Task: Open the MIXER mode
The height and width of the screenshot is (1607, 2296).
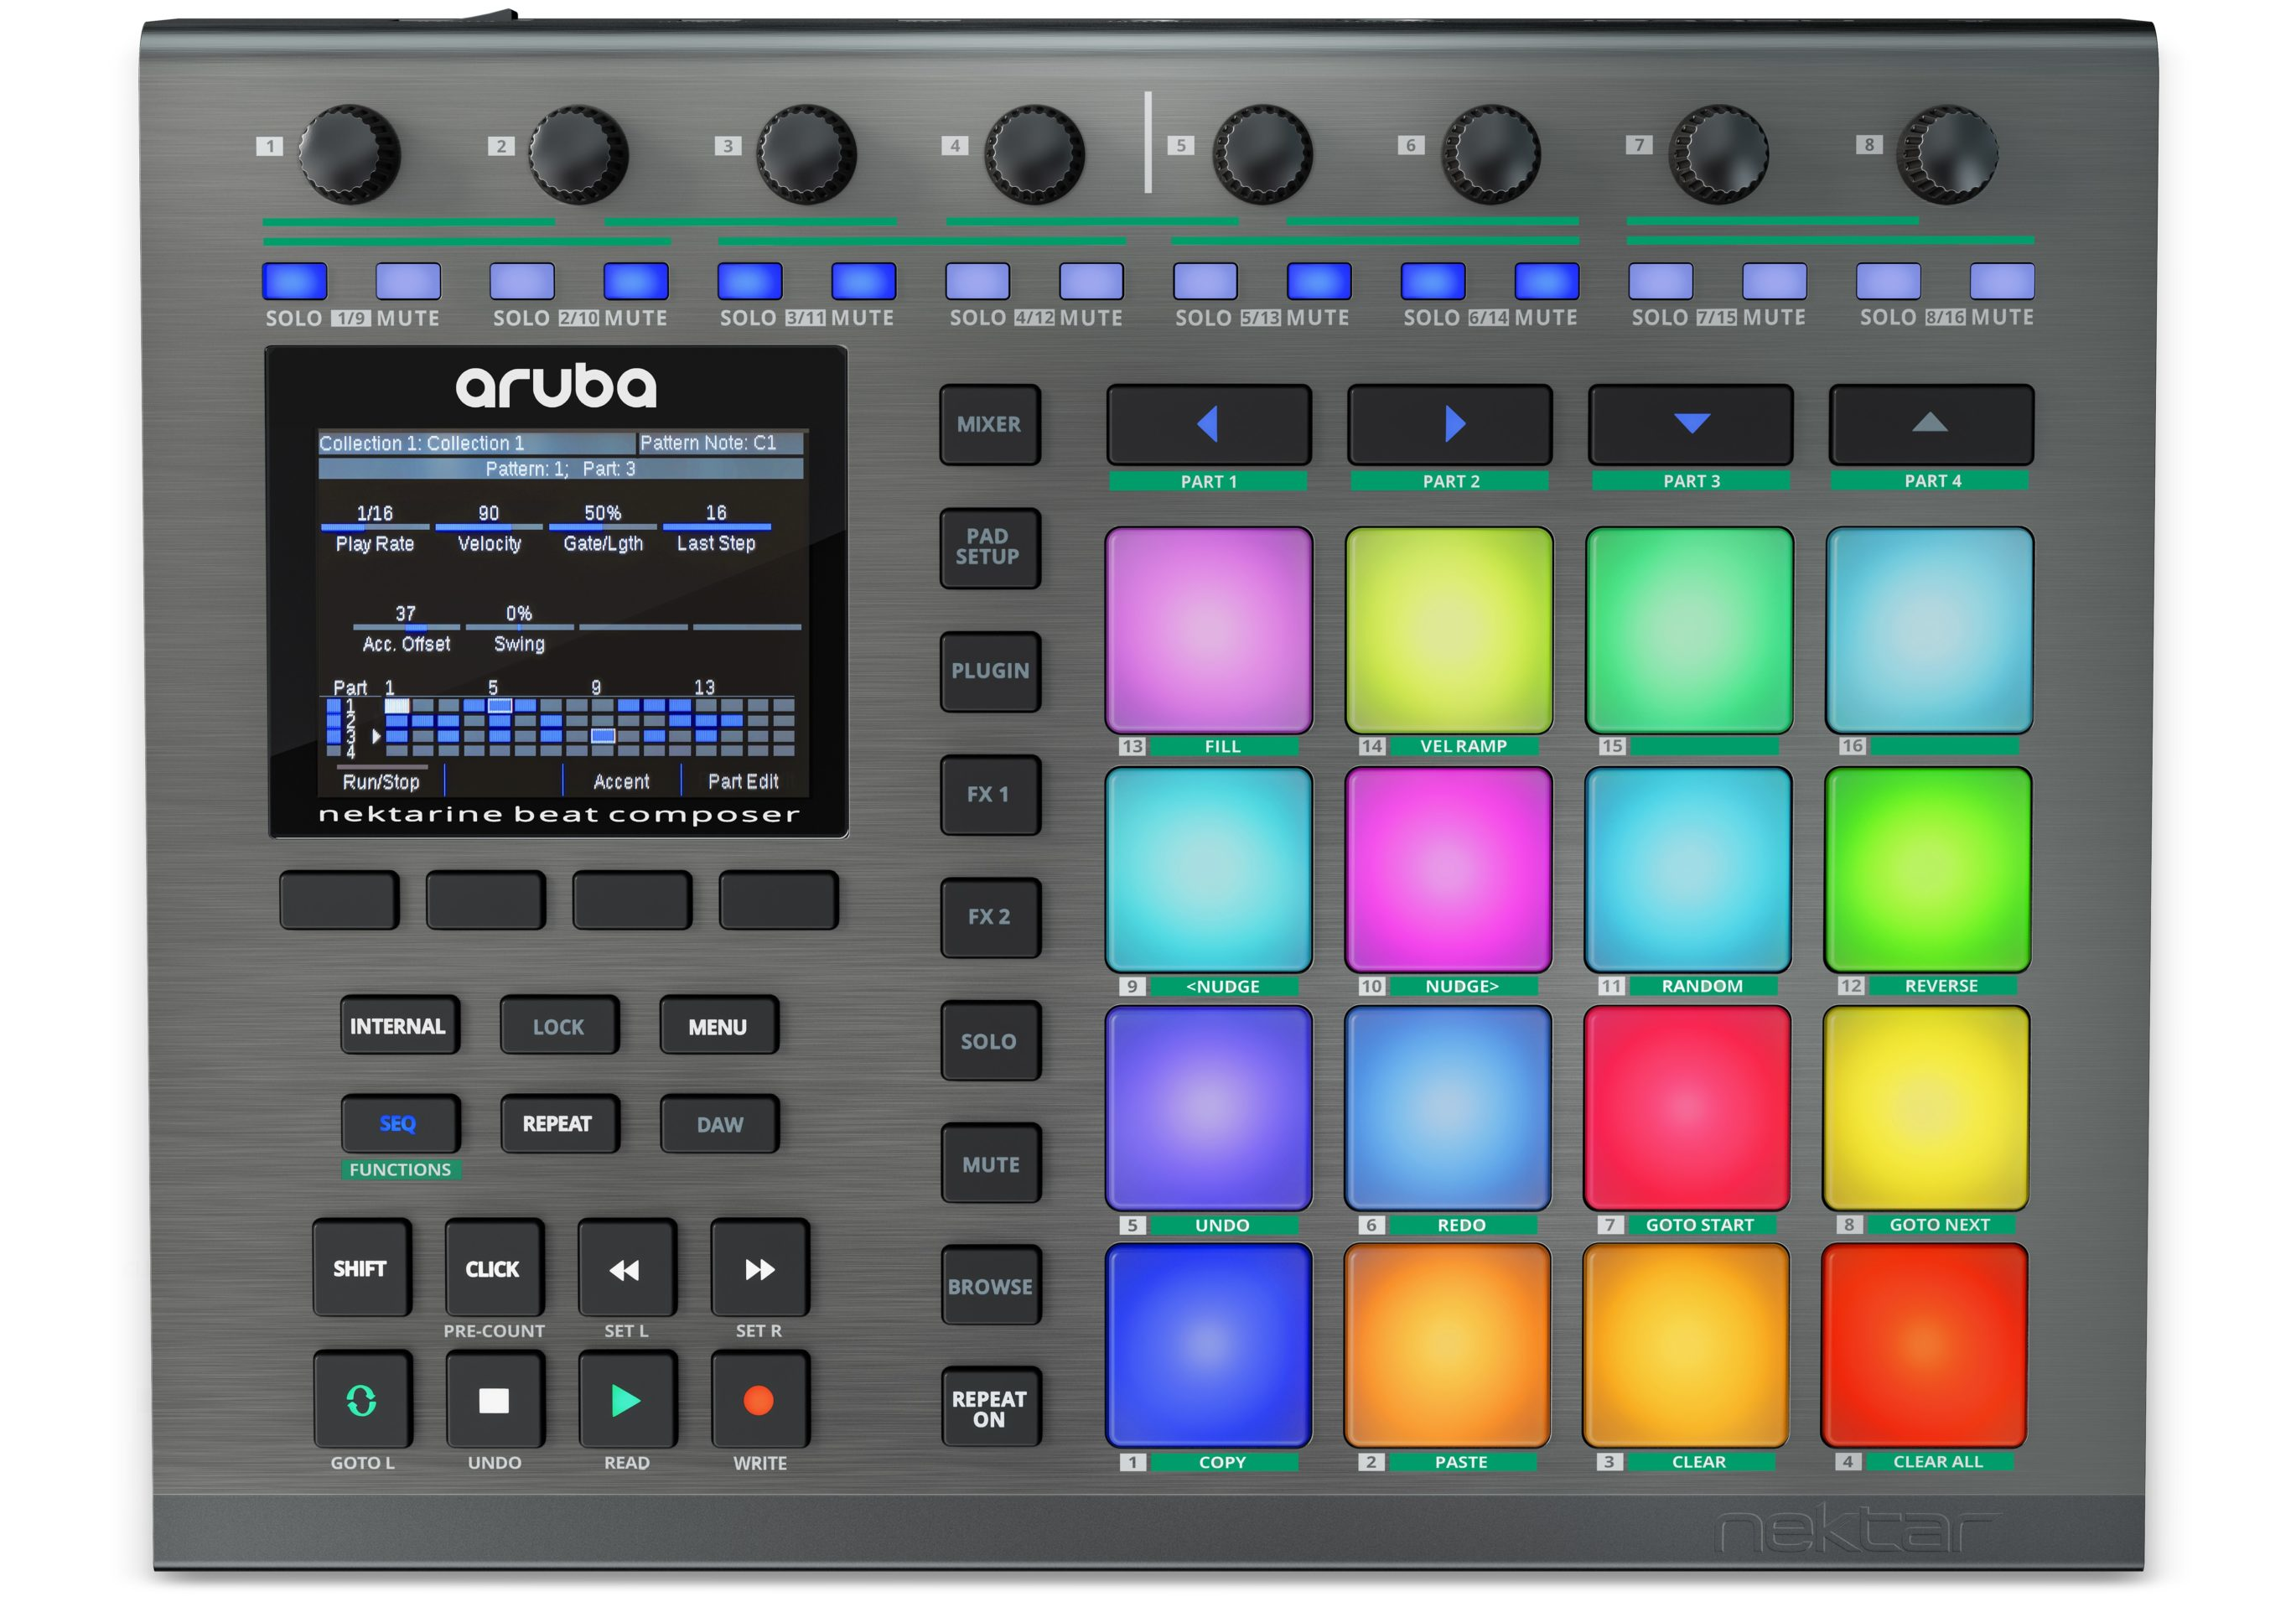Action: (990, 424)
